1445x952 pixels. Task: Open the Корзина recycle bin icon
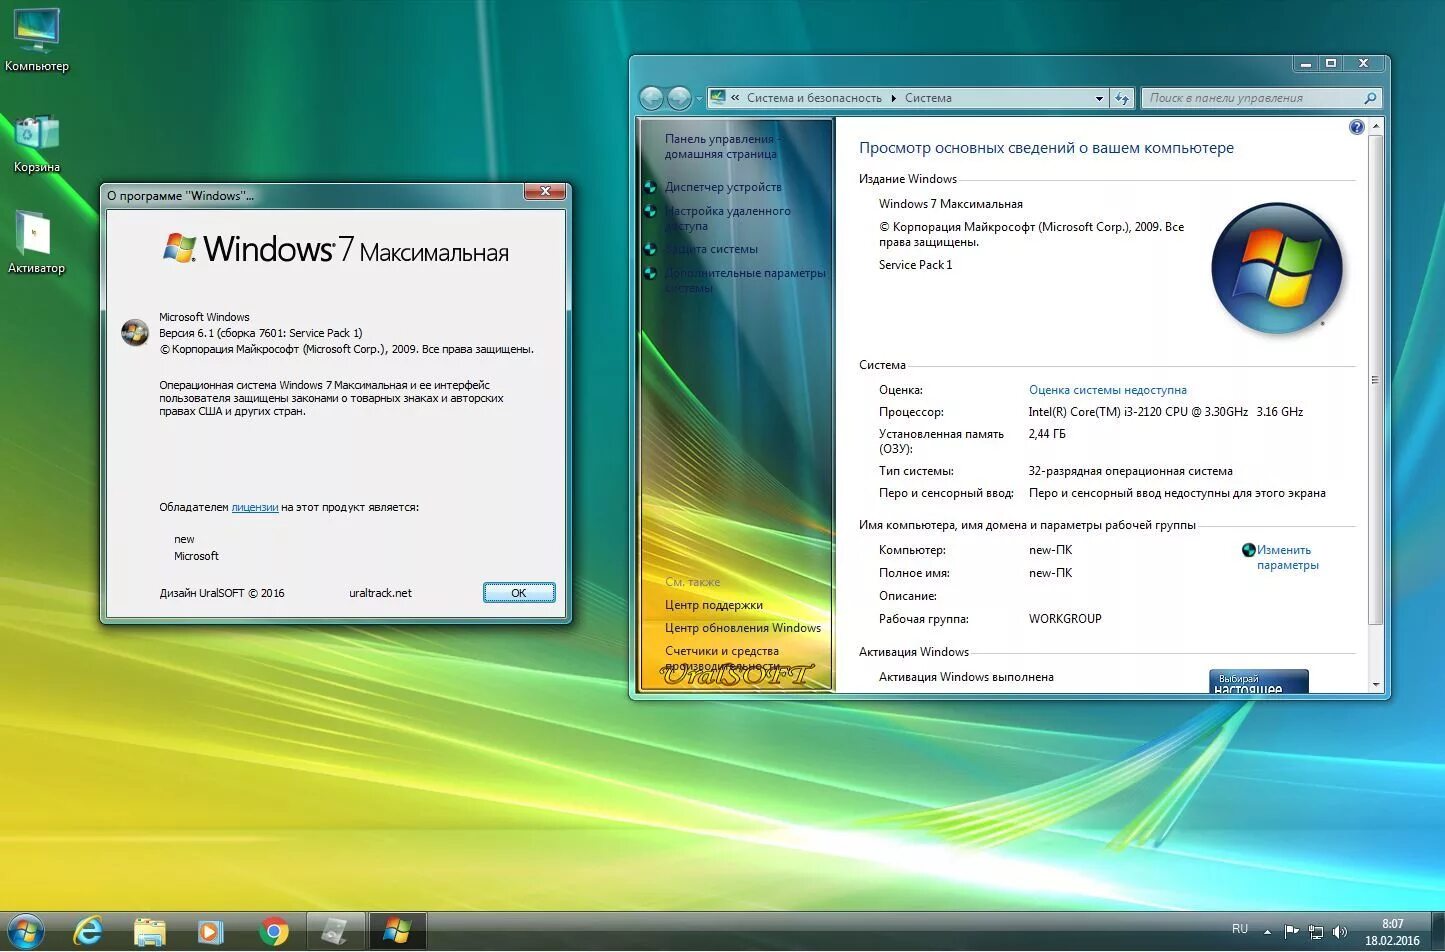pyautogui.click(x=37, y=143)
